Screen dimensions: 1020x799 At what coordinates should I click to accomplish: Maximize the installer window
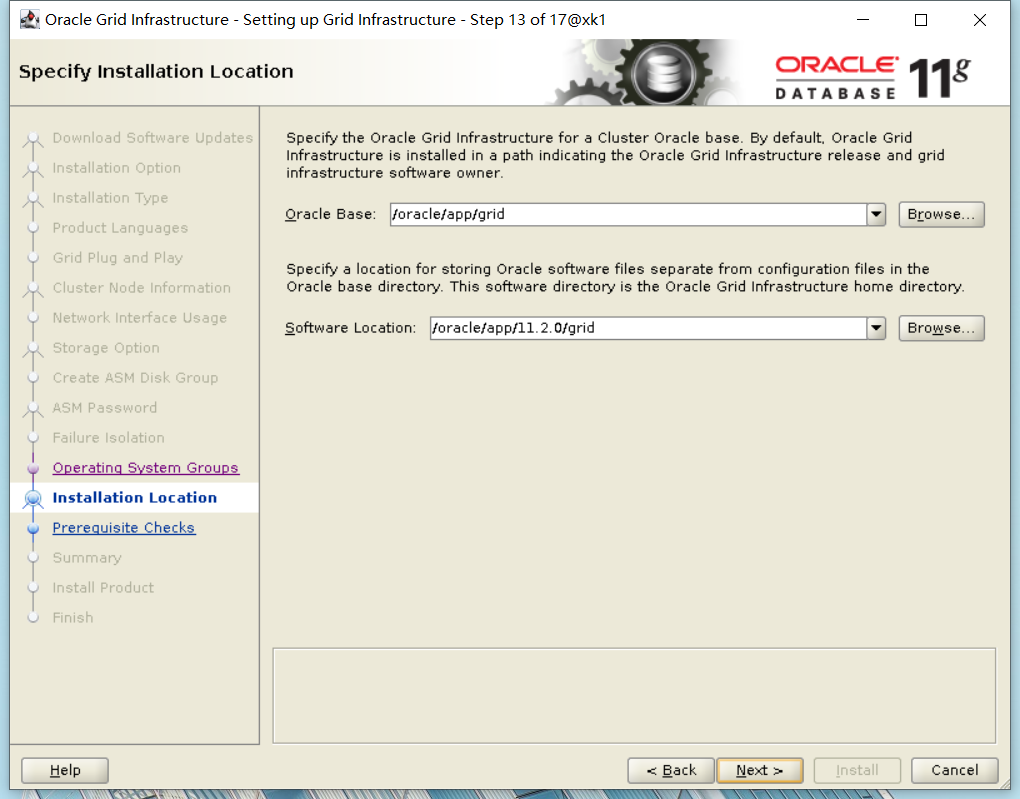tap(921, 20)
